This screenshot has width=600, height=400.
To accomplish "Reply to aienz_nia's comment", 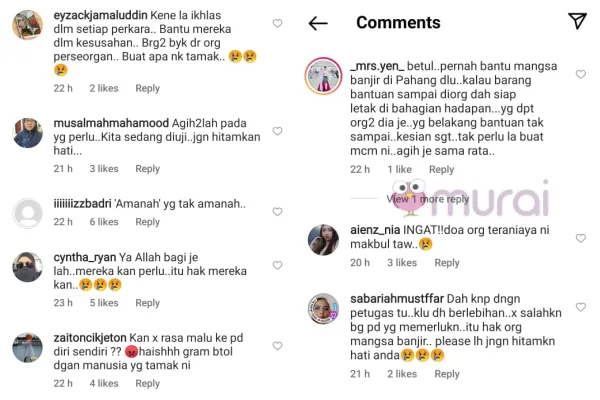I will (x=447, y=263).
